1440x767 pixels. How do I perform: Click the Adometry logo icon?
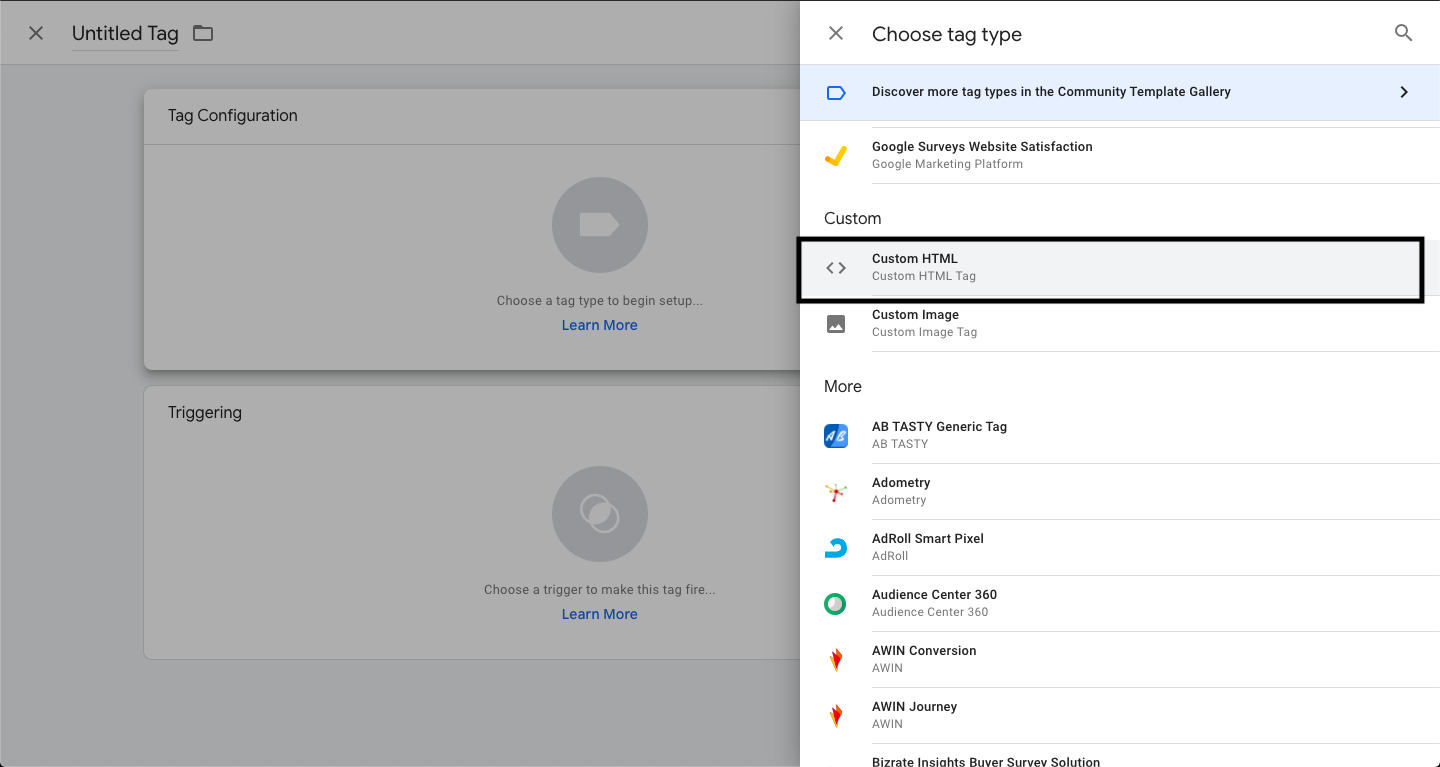pyautogui.click(x=836, y=492)
